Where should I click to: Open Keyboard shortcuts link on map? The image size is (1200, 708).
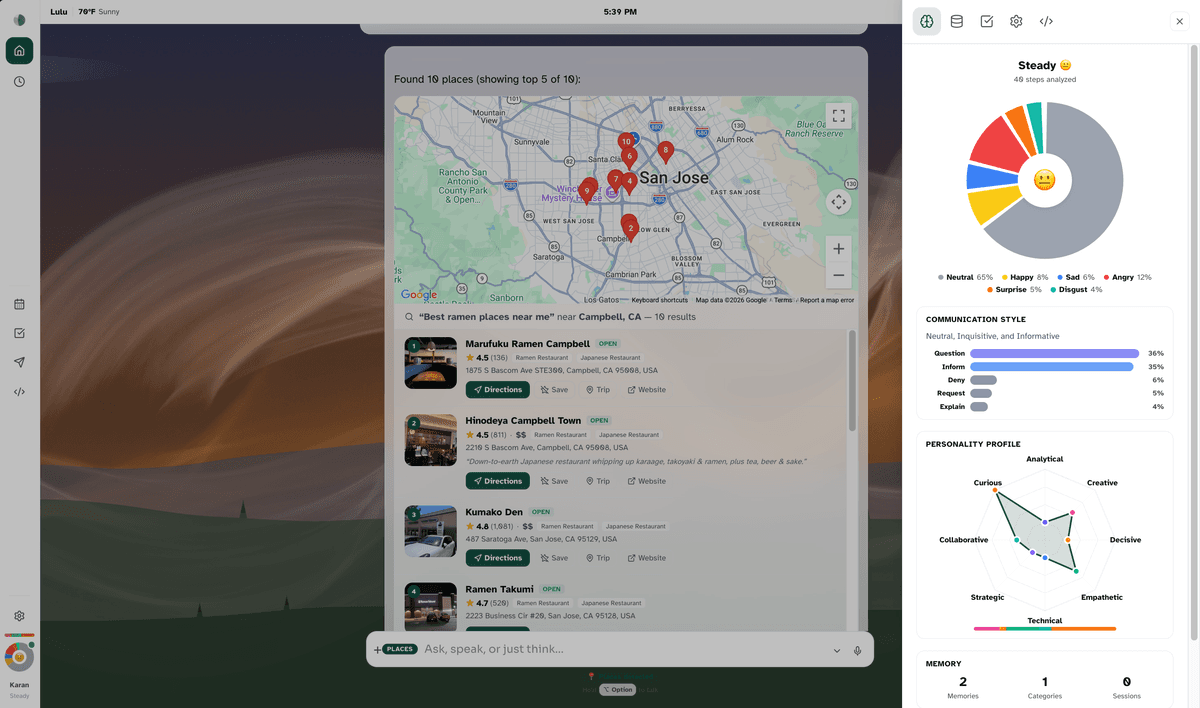pyautogui.click(x=659, y=300)
